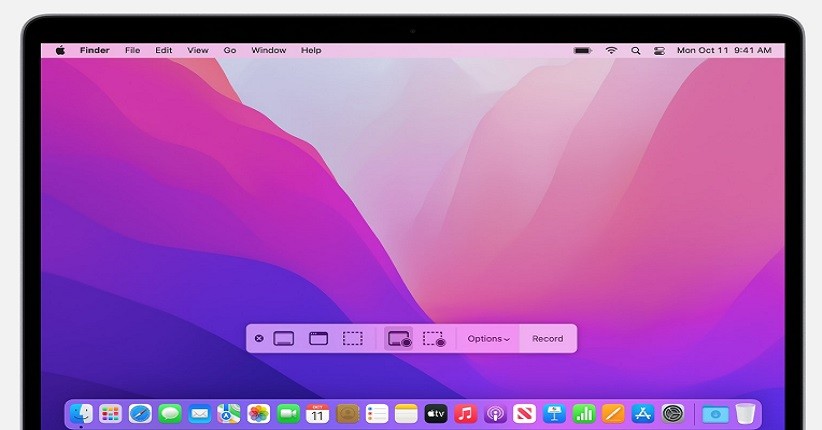
Task: Open the Downloads folder in the Dock
Action: click(715, 414)
